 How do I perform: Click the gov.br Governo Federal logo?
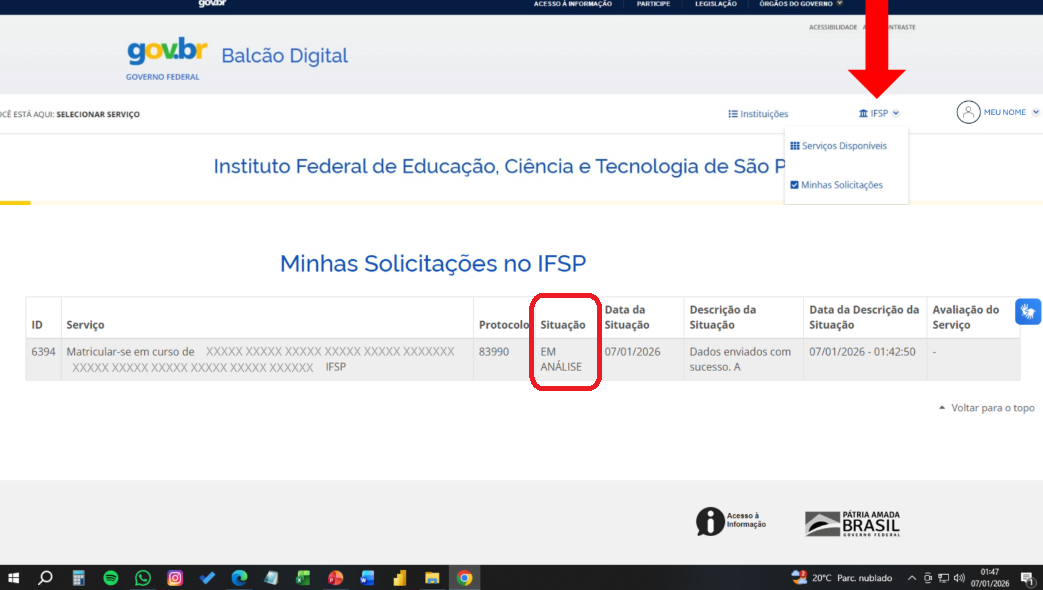tap(164, 59)
